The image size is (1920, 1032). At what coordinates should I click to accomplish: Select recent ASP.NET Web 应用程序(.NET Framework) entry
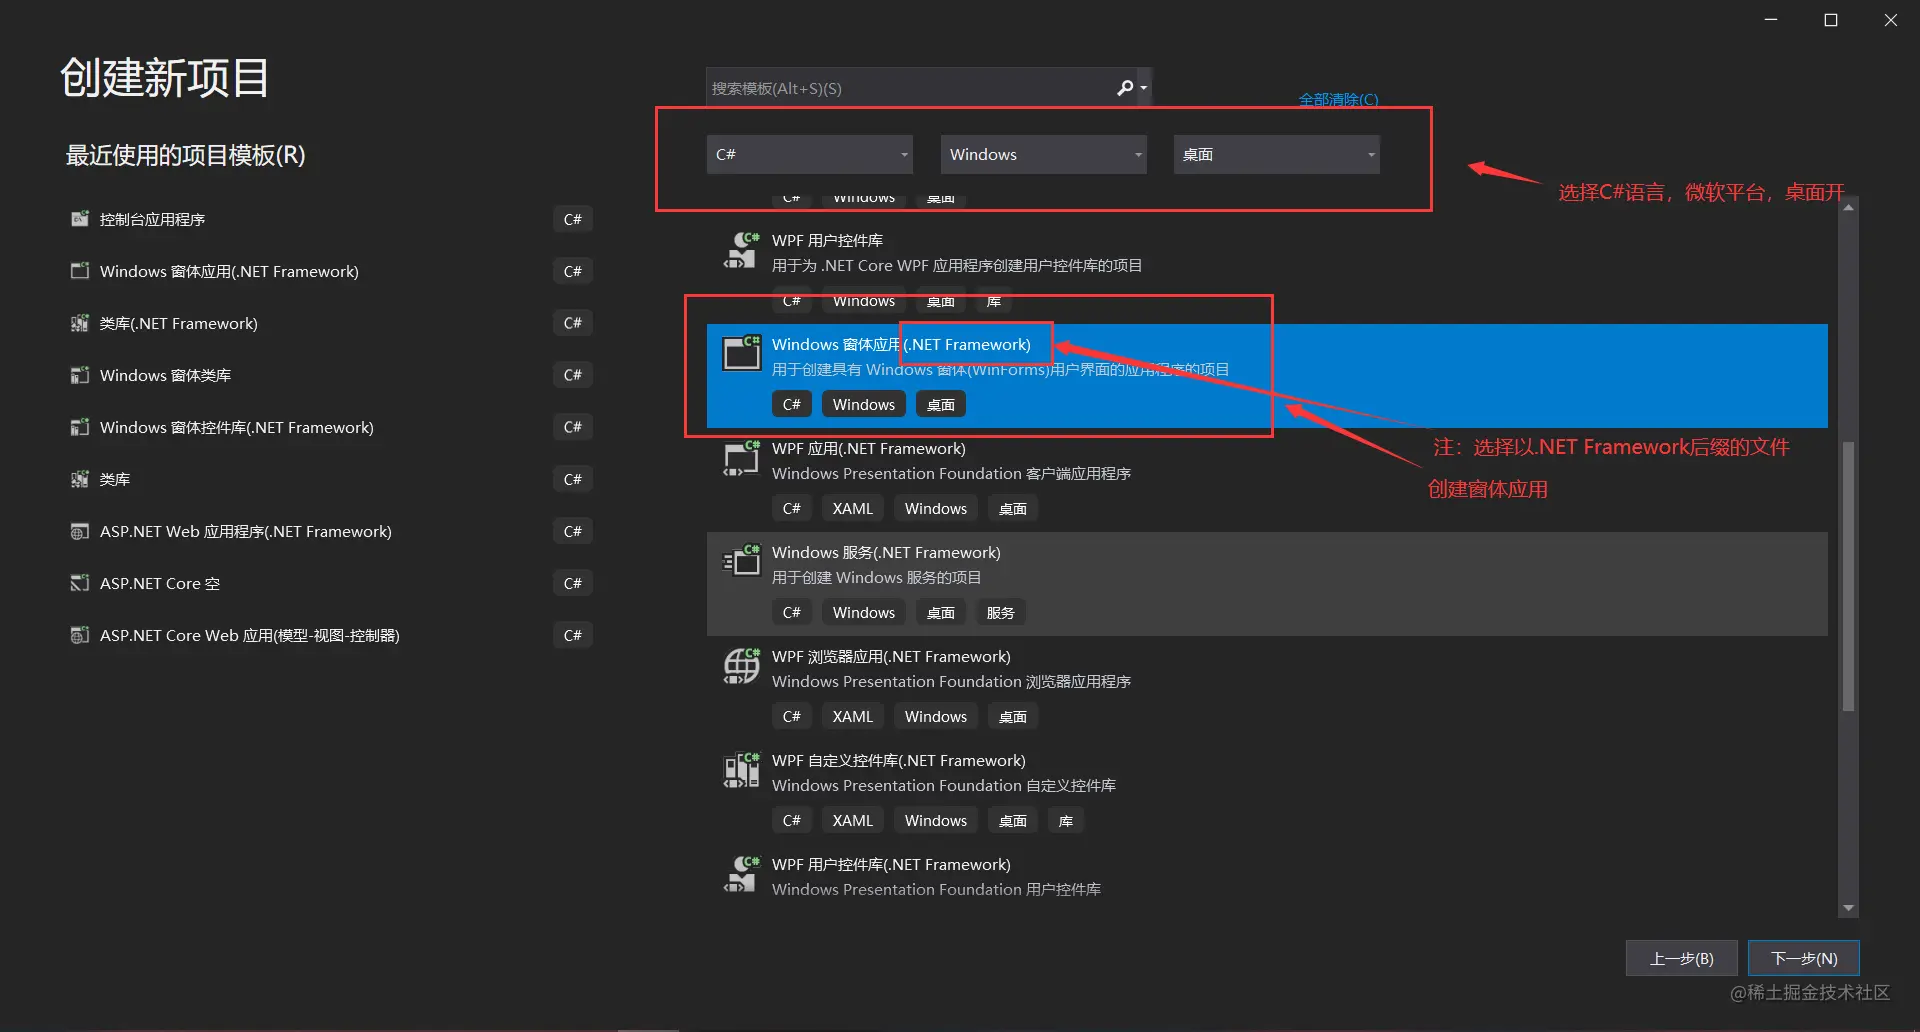point(330,531)
